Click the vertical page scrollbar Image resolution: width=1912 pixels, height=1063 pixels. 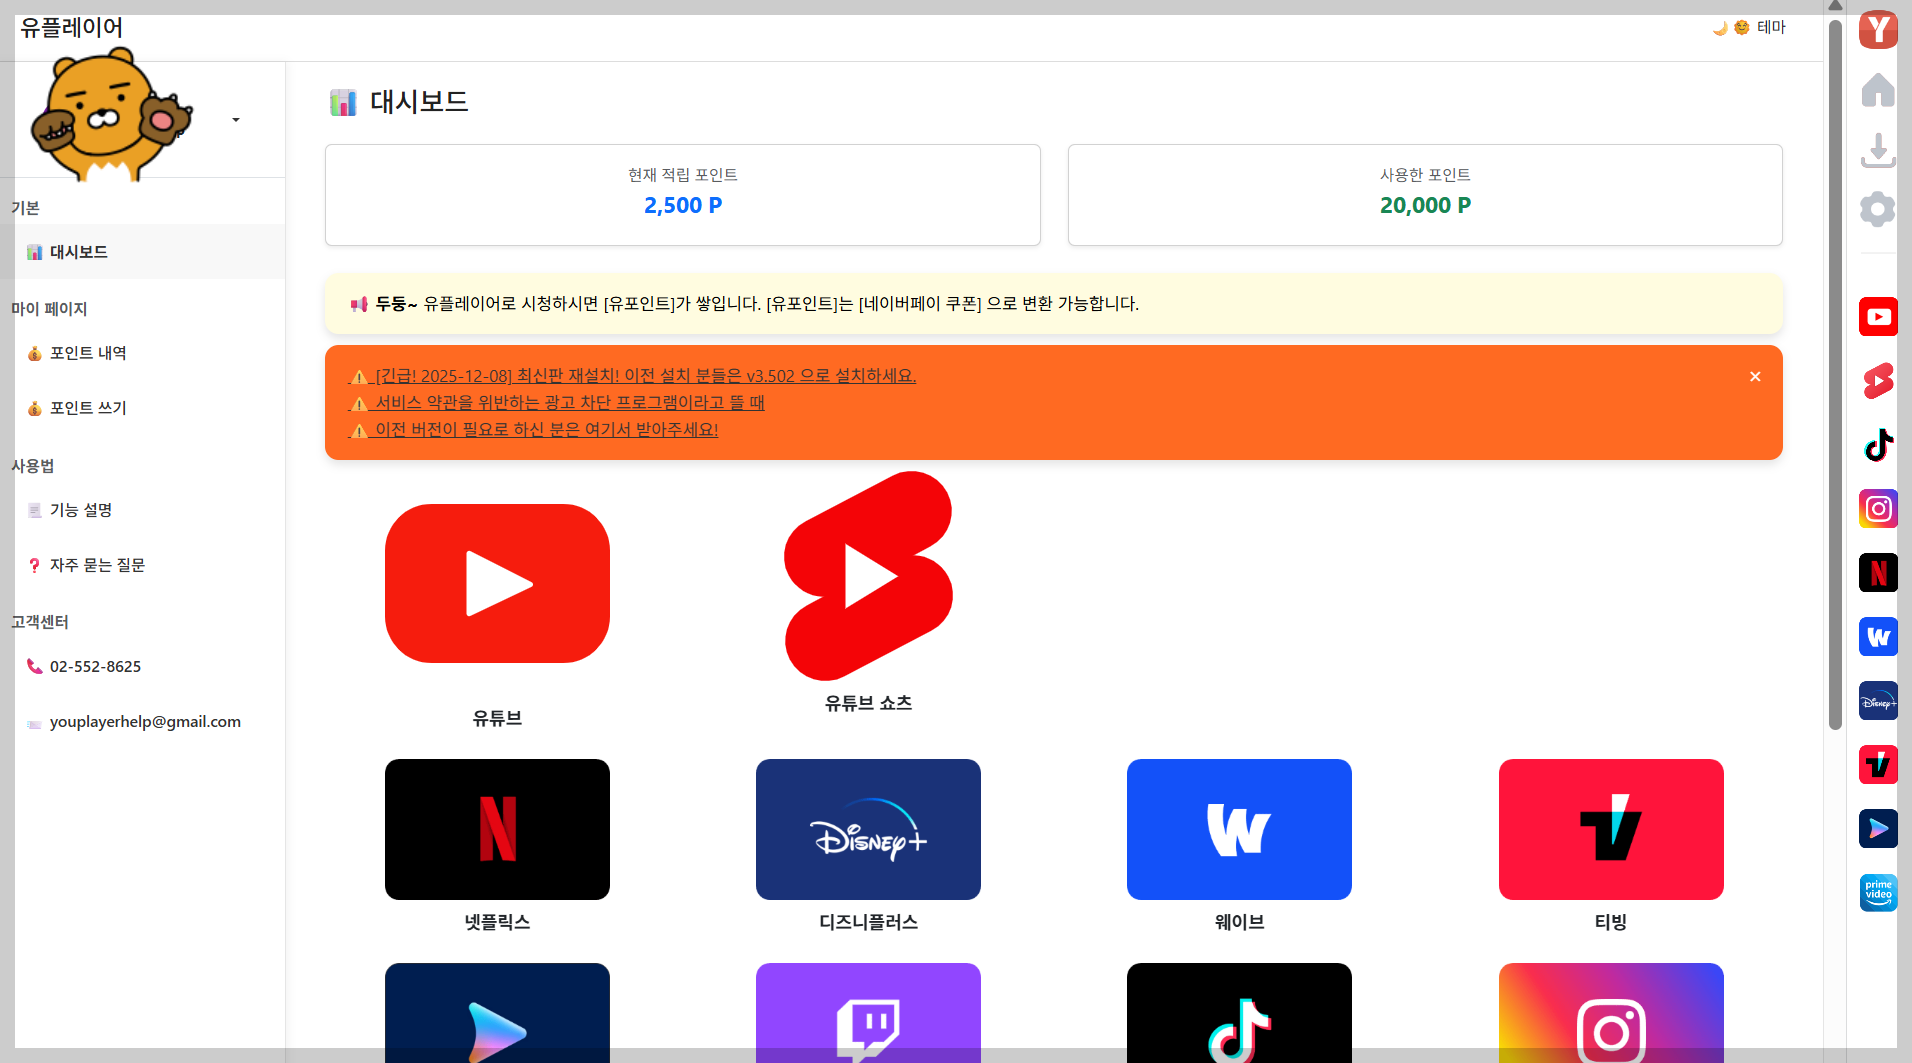point(1835,375)
